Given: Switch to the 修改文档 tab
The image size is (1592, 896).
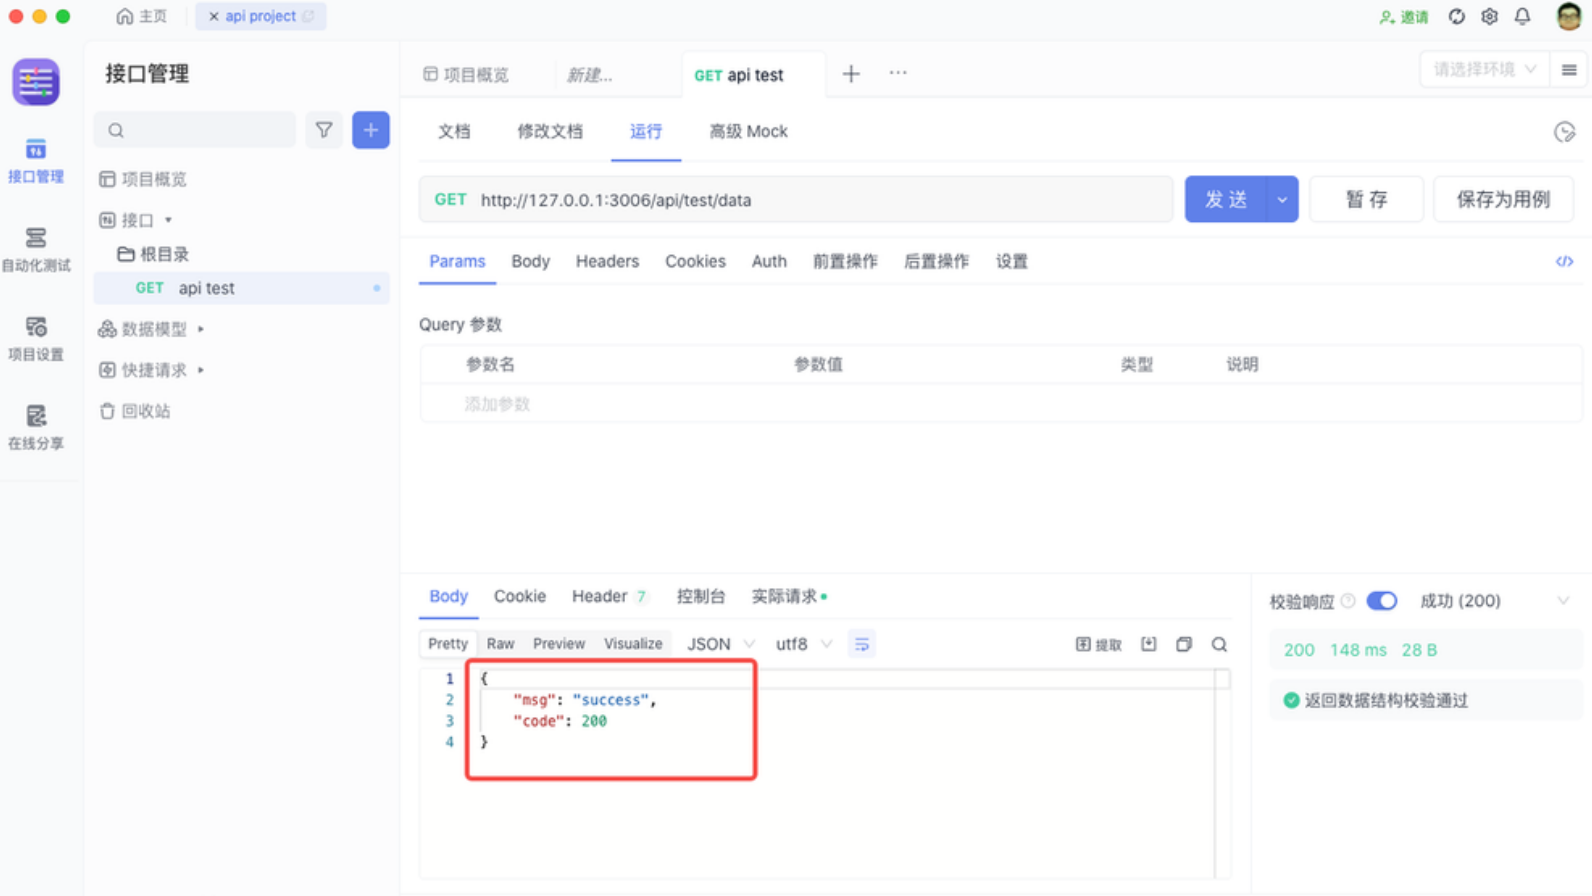Looking at the screenshot, I should click(550, 132).
